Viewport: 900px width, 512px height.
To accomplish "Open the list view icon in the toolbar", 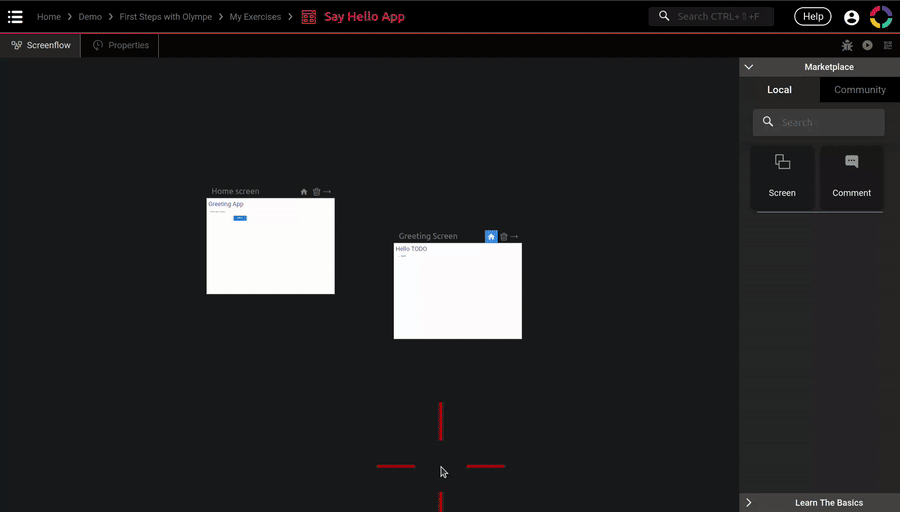I will (887, 45).
